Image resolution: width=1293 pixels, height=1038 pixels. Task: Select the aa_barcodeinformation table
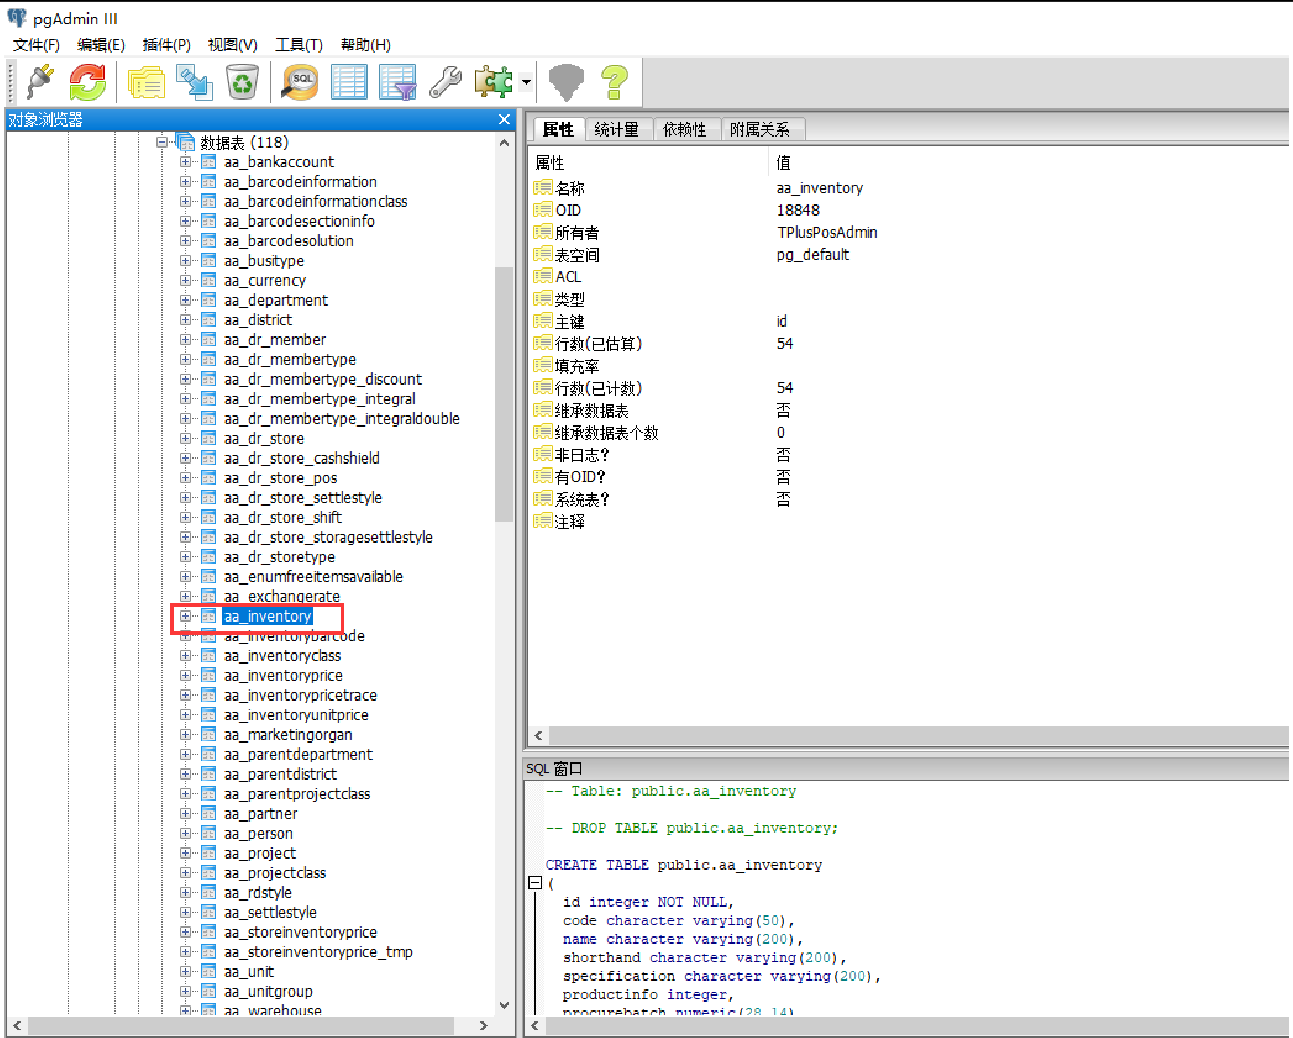click(300, 181)
